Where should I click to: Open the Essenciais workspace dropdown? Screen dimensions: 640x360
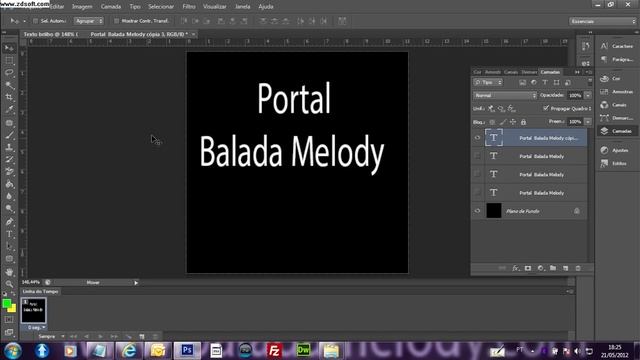pos(602,21)
